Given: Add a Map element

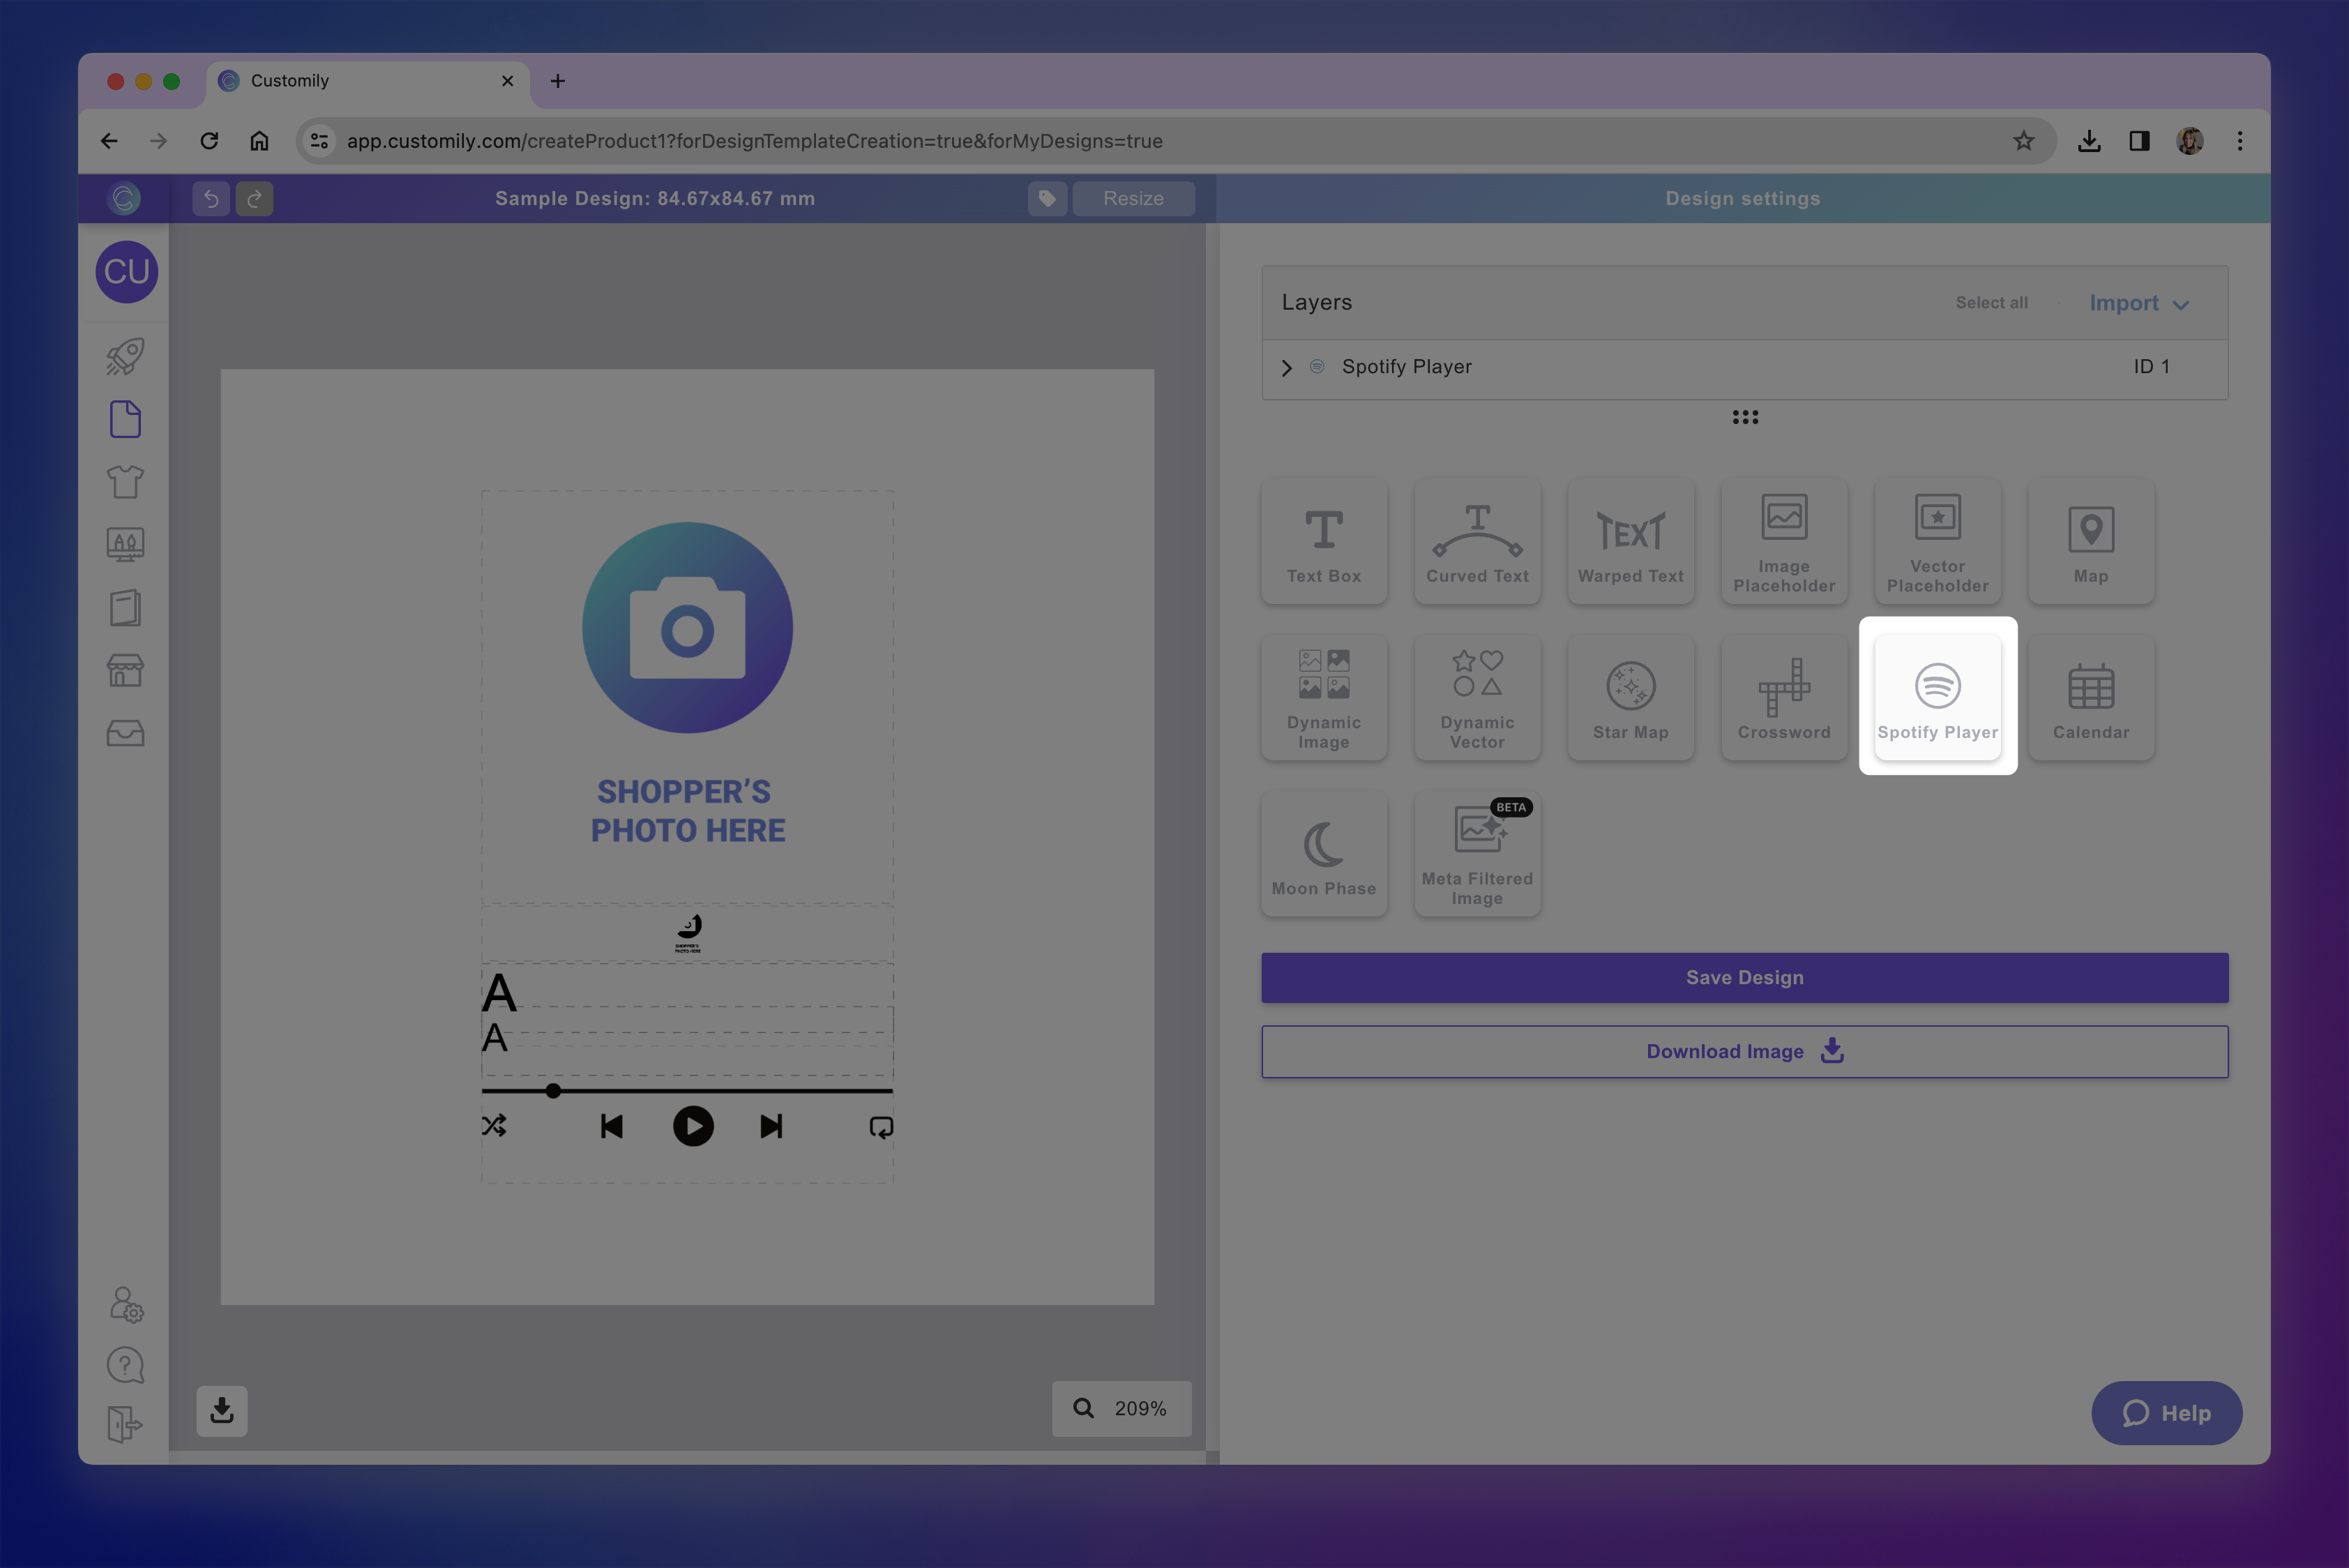Looking at the screenshot, I should coord(2090,541).
